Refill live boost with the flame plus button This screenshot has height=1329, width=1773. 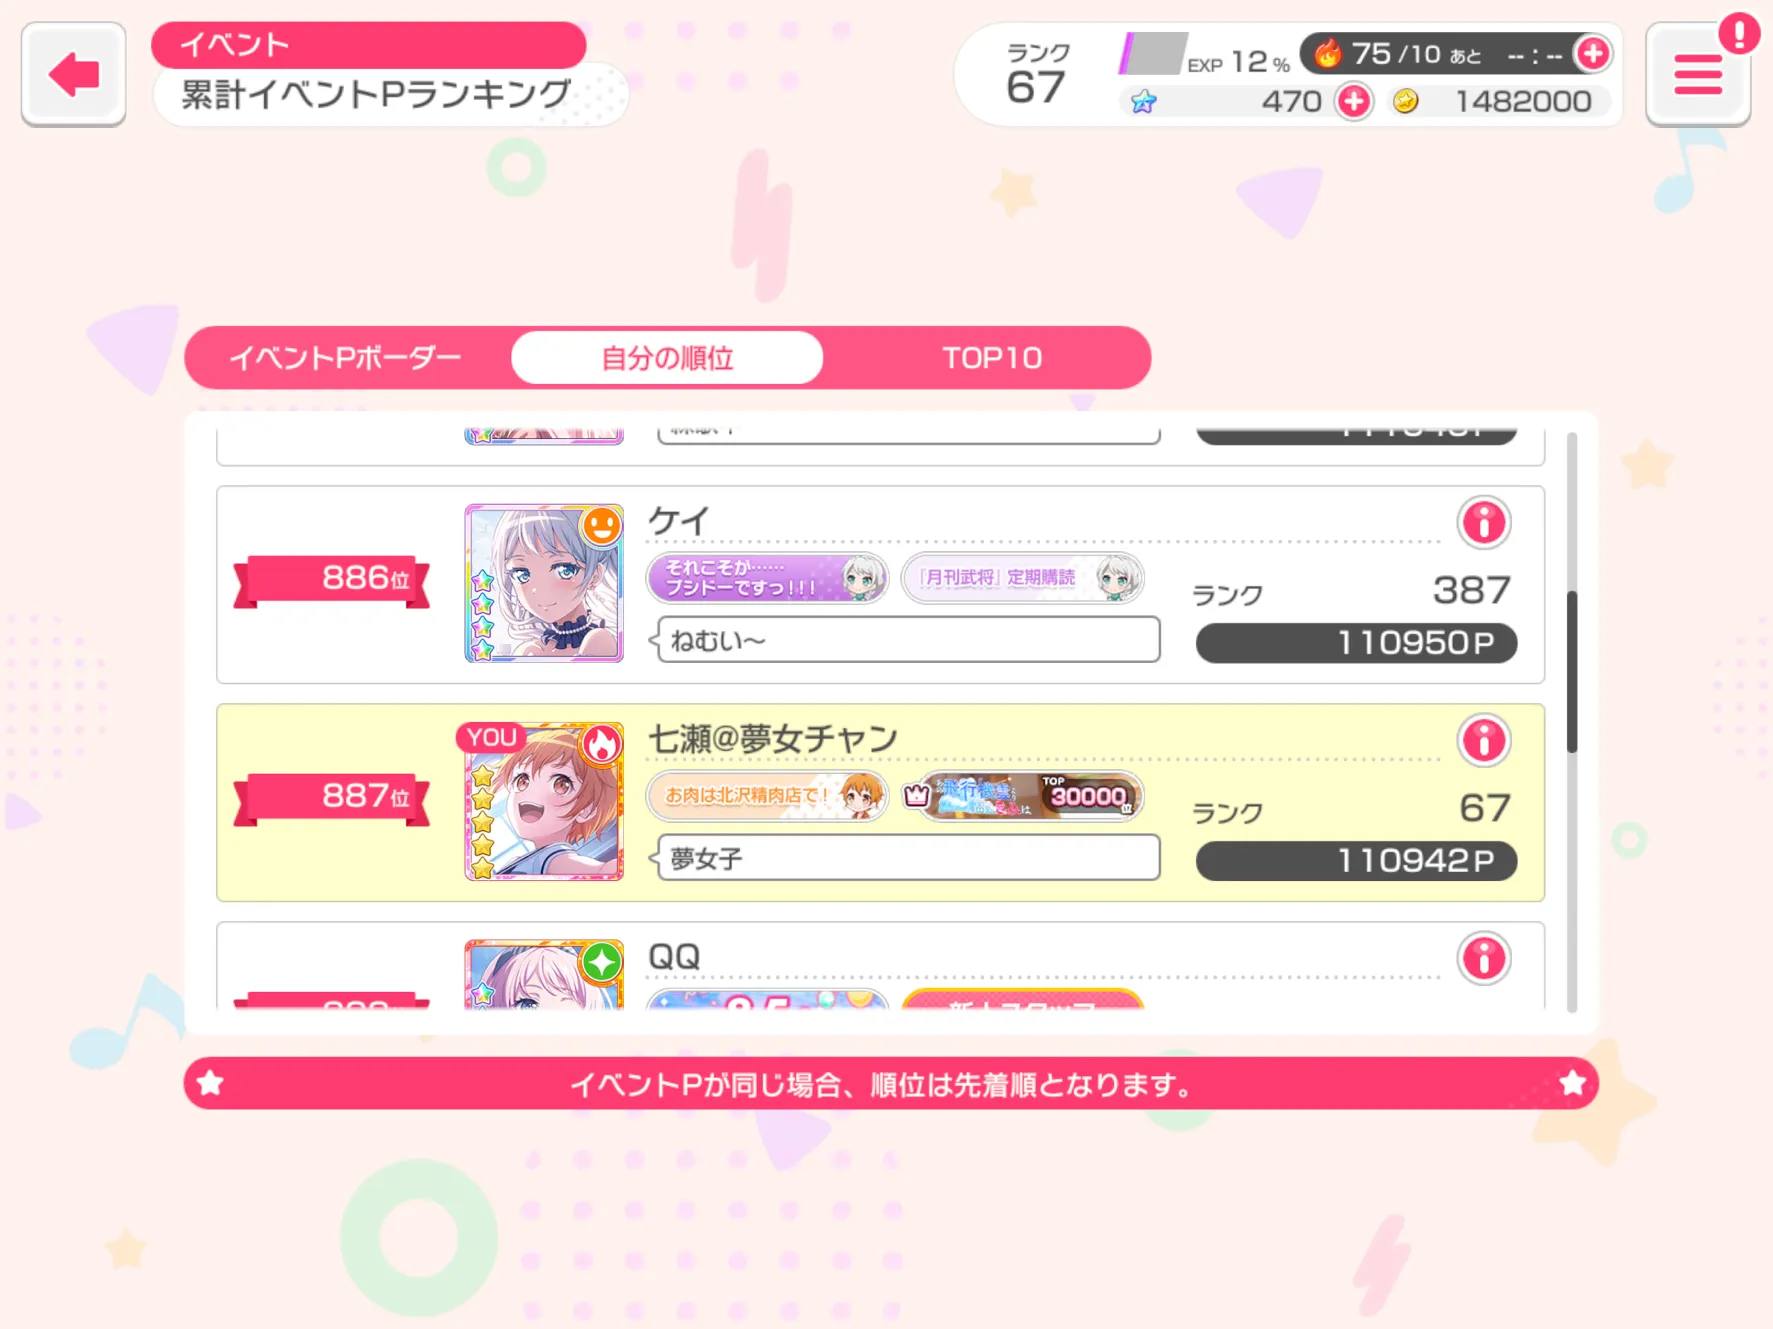click(1592, 53)
